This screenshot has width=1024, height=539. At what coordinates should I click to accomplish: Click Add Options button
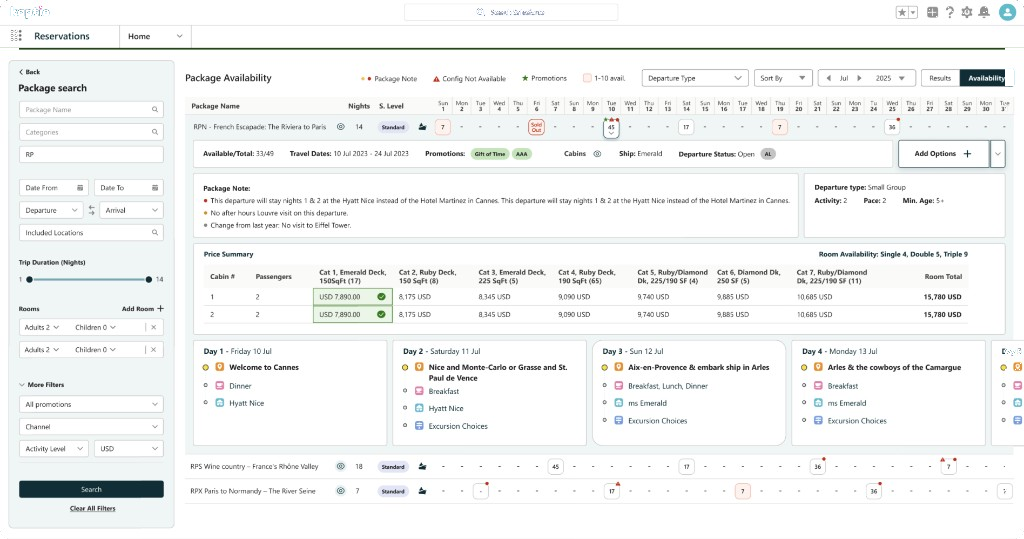click(944, 154)
